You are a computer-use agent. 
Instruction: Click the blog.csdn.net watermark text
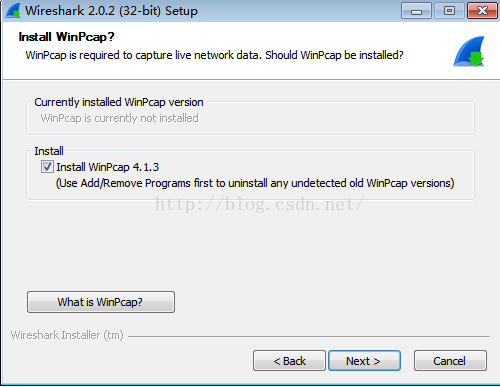click(260, 204)
